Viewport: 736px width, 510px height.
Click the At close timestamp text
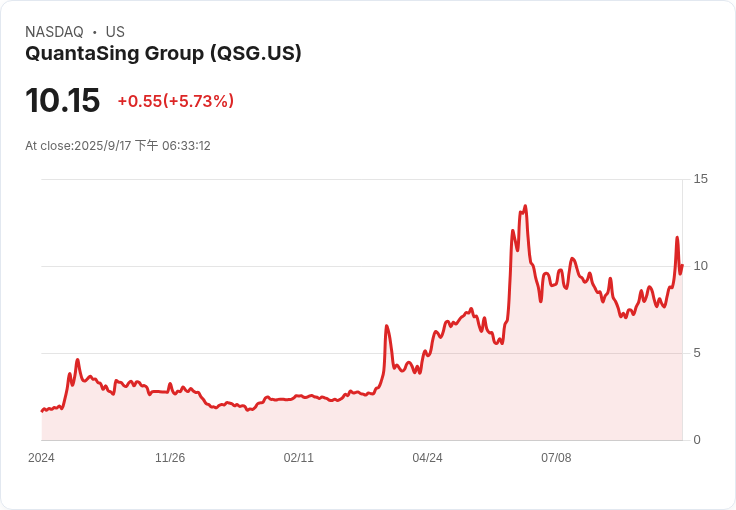tap(118, 146)
